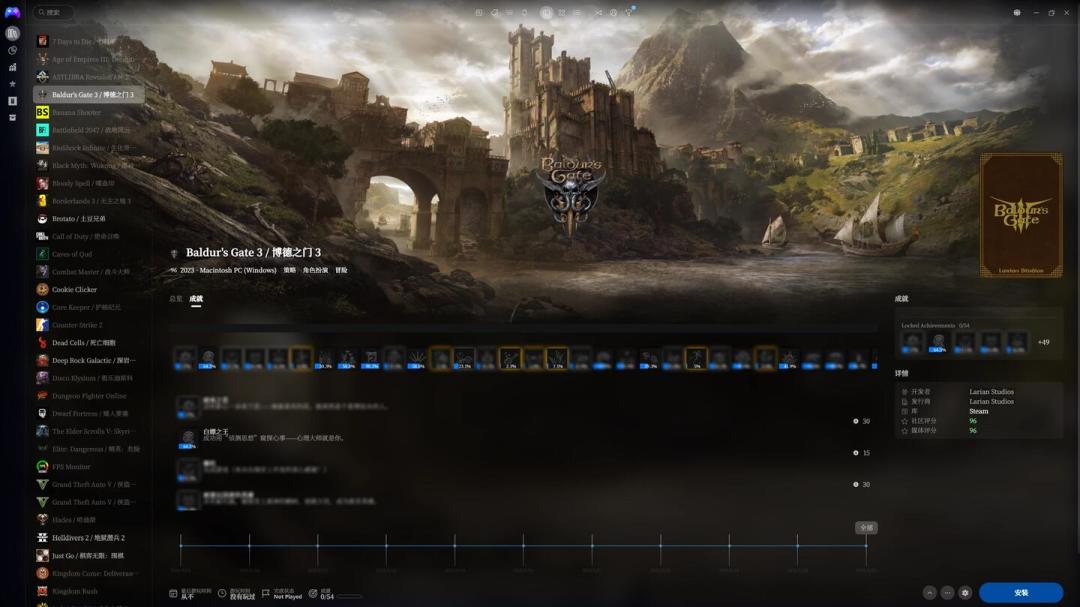Click the first timeline marker at left end

(181, 546)
